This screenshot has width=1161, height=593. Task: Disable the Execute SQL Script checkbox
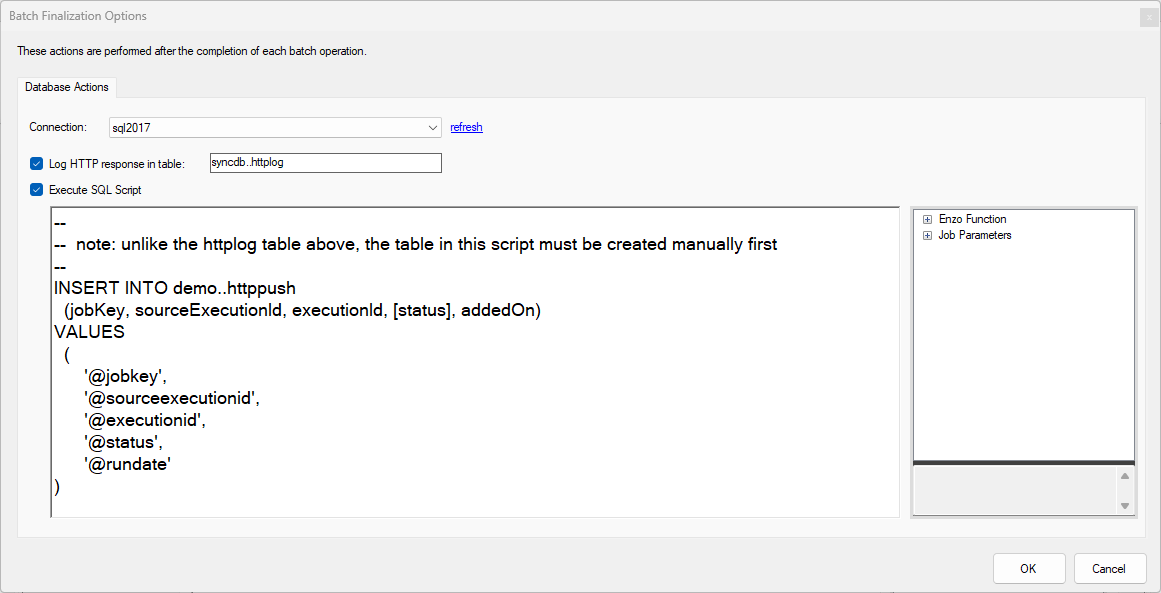[36, 190]
